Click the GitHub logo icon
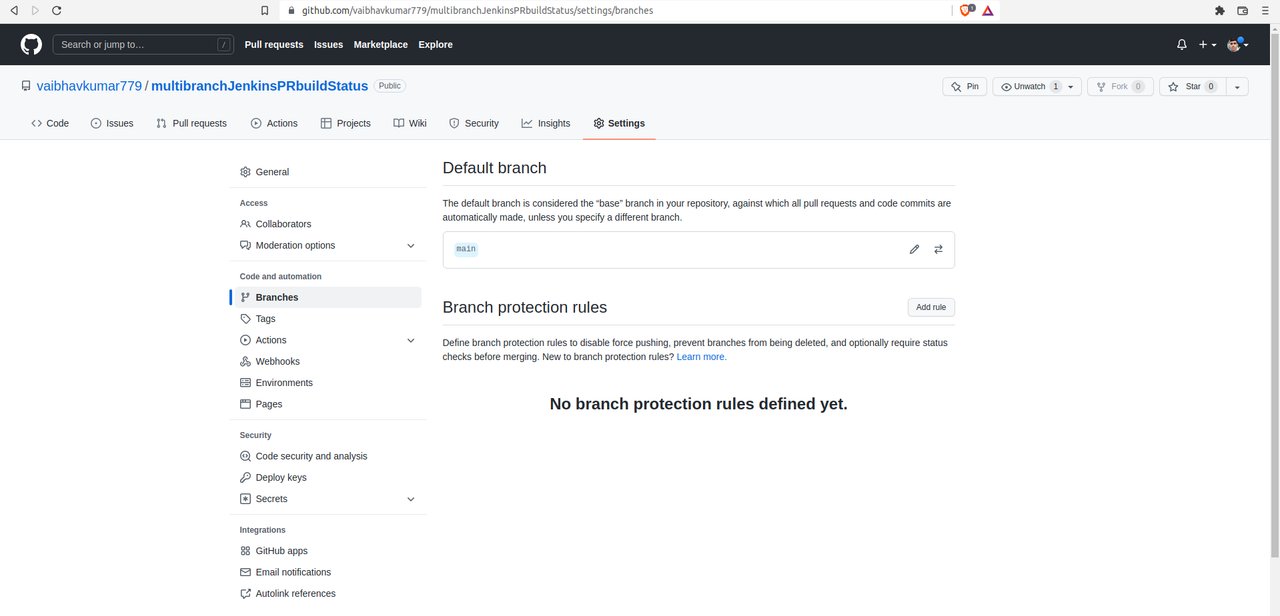 pos(31,45)
